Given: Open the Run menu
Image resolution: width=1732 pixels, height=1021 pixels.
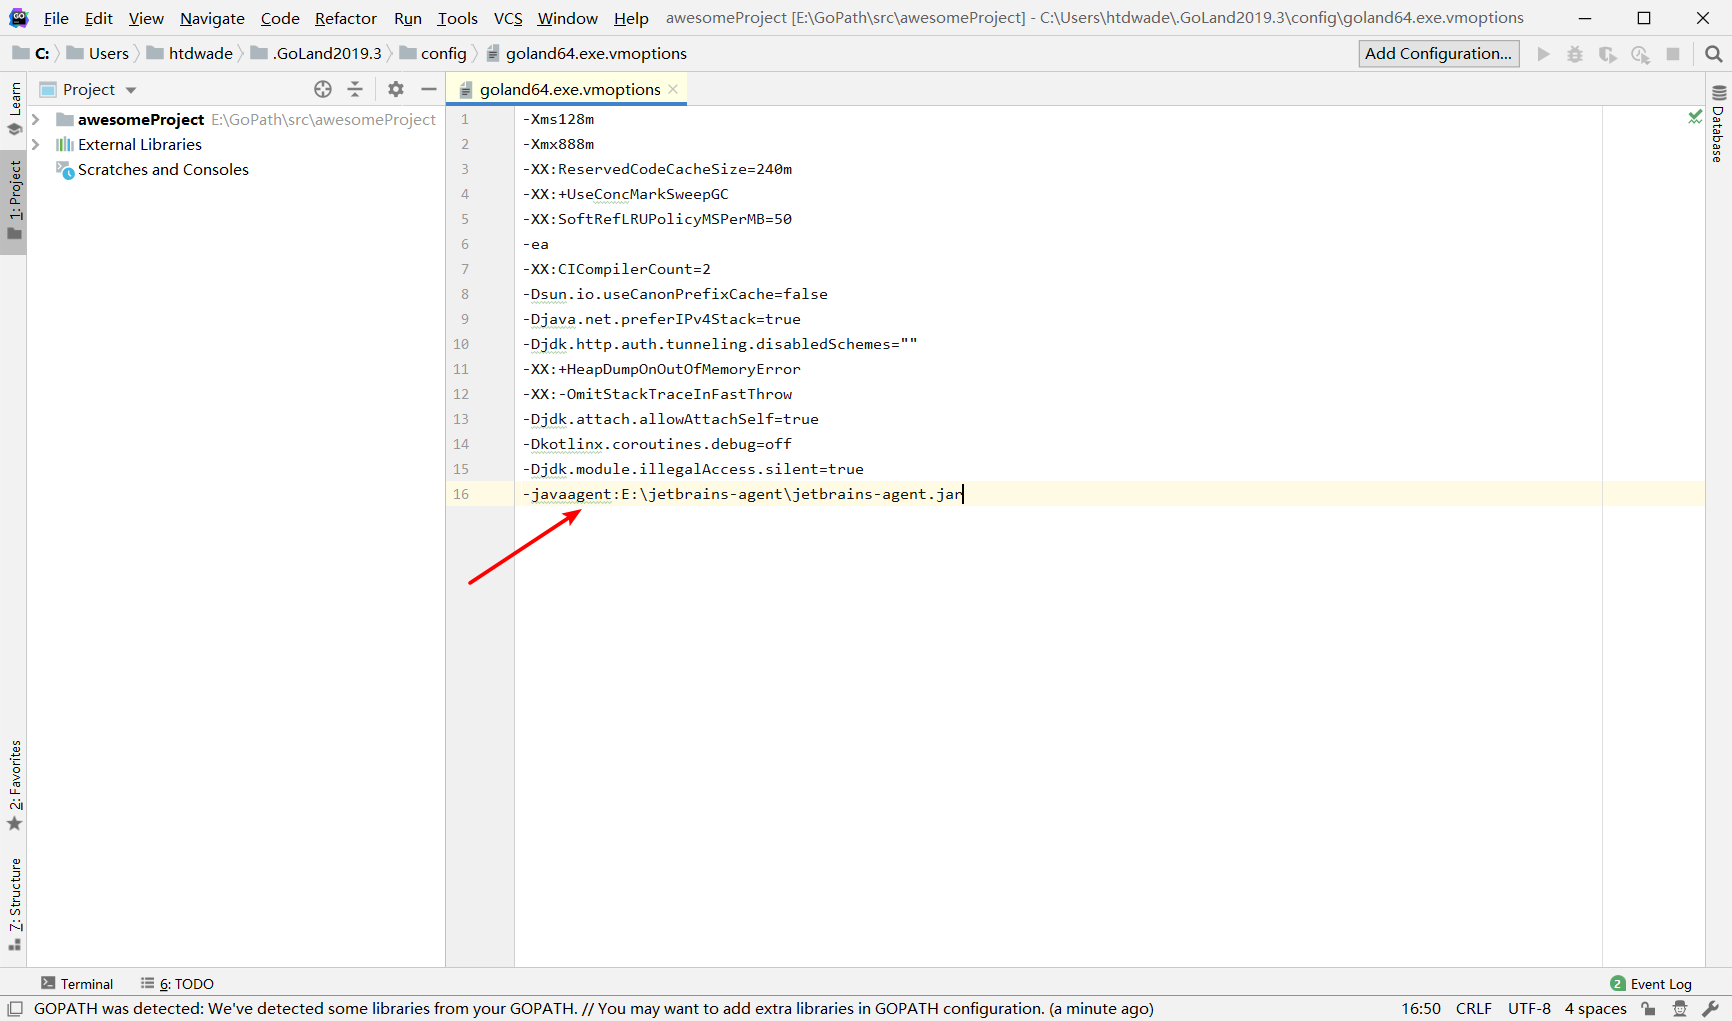Looking at the screenshot, I should pos(408,18).
